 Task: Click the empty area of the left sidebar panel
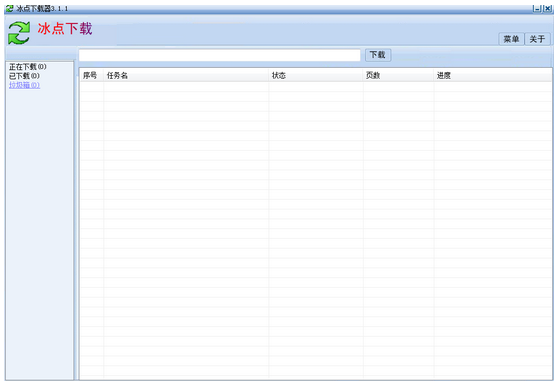[39, 232]
